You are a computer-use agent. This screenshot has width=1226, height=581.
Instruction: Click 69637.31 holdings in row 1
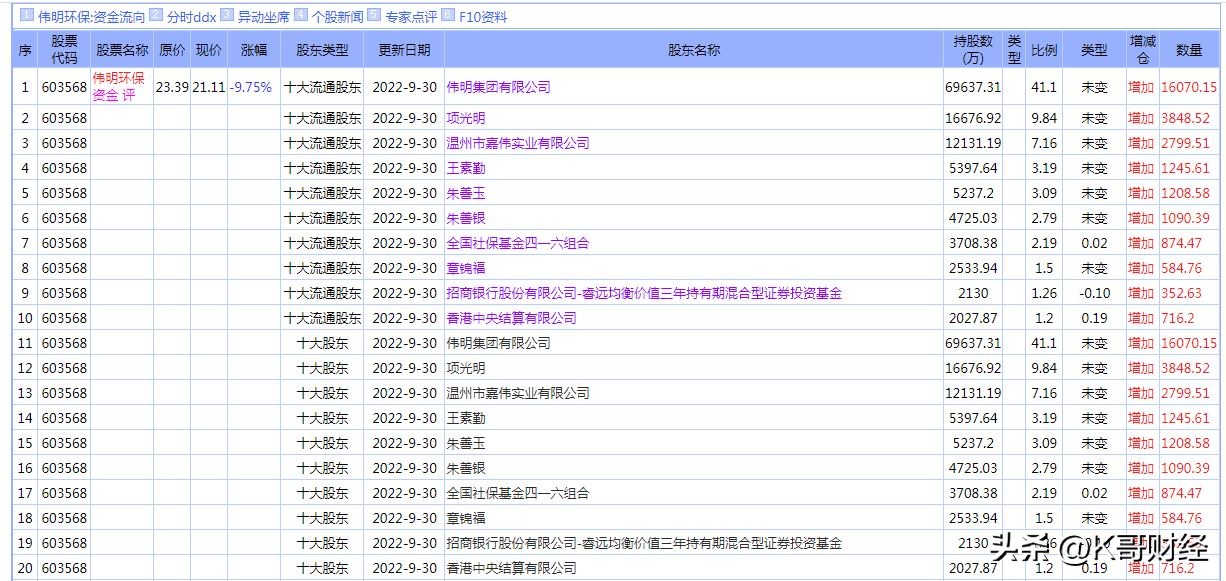[x=972, y=87]
